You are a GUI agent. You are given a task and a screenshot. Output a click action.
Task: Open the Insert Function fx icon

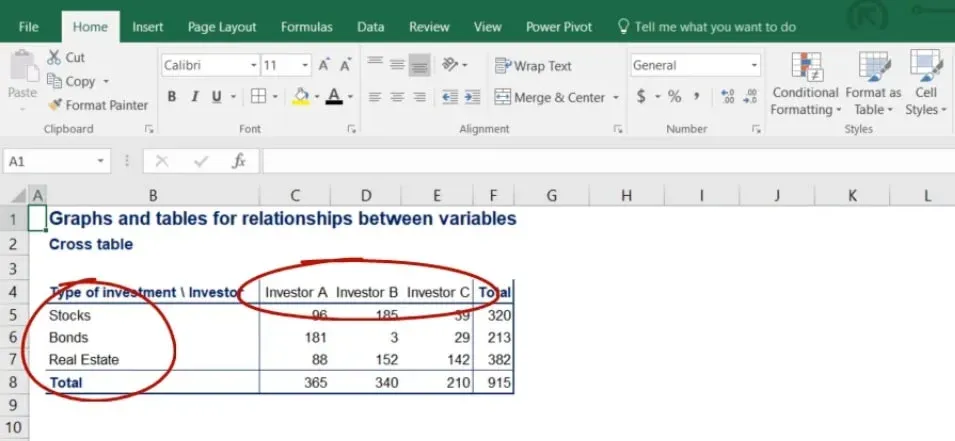point(239,161)
